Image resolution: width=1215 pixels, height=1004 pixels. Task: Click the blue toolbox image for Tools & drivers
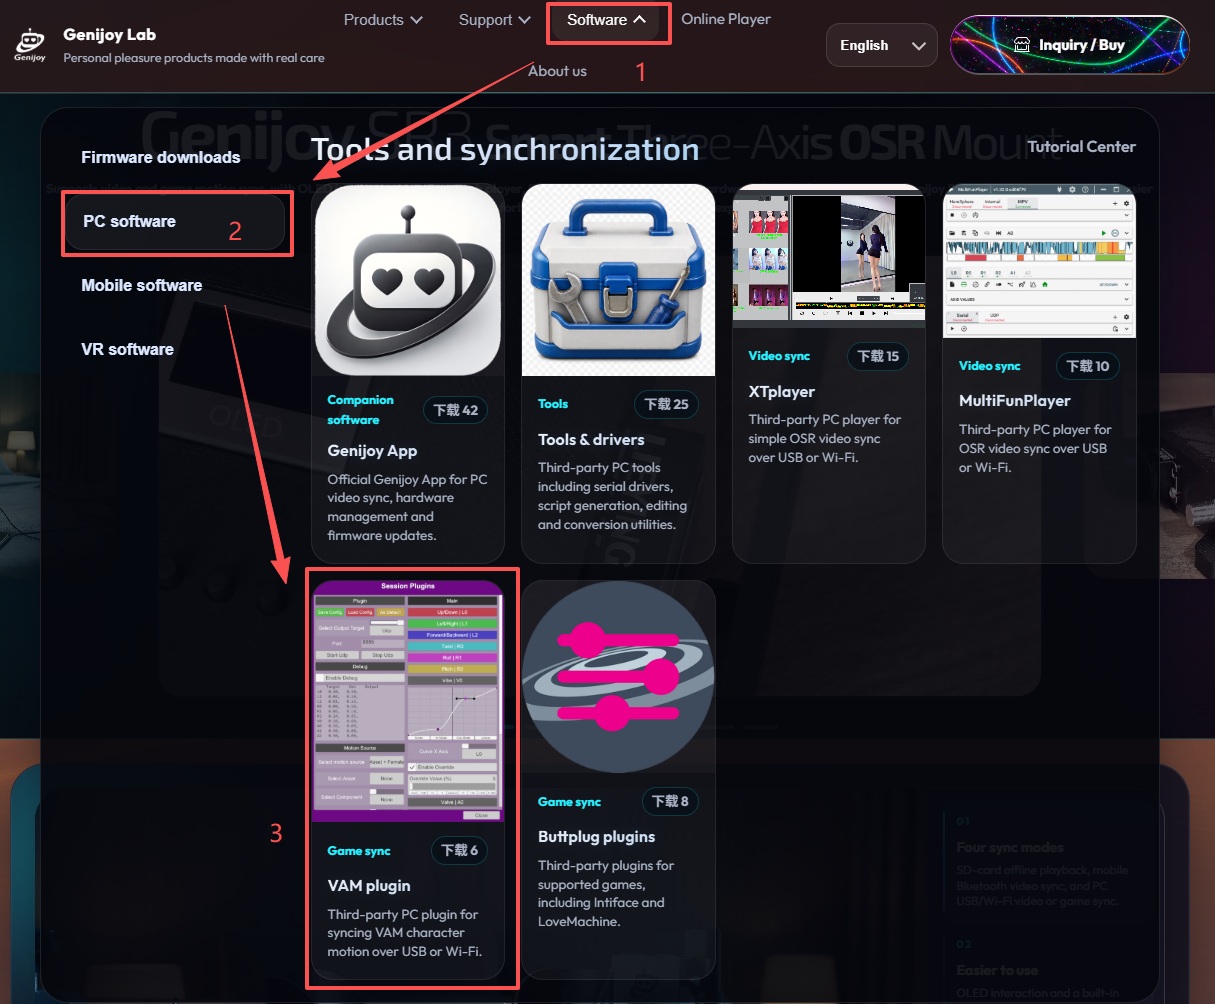618,280
